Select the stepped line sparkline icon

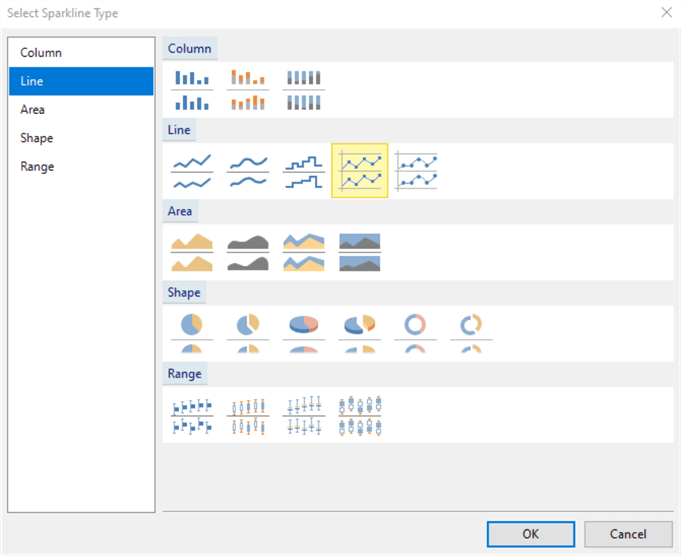pyautogui.click(x=303, y=170)
